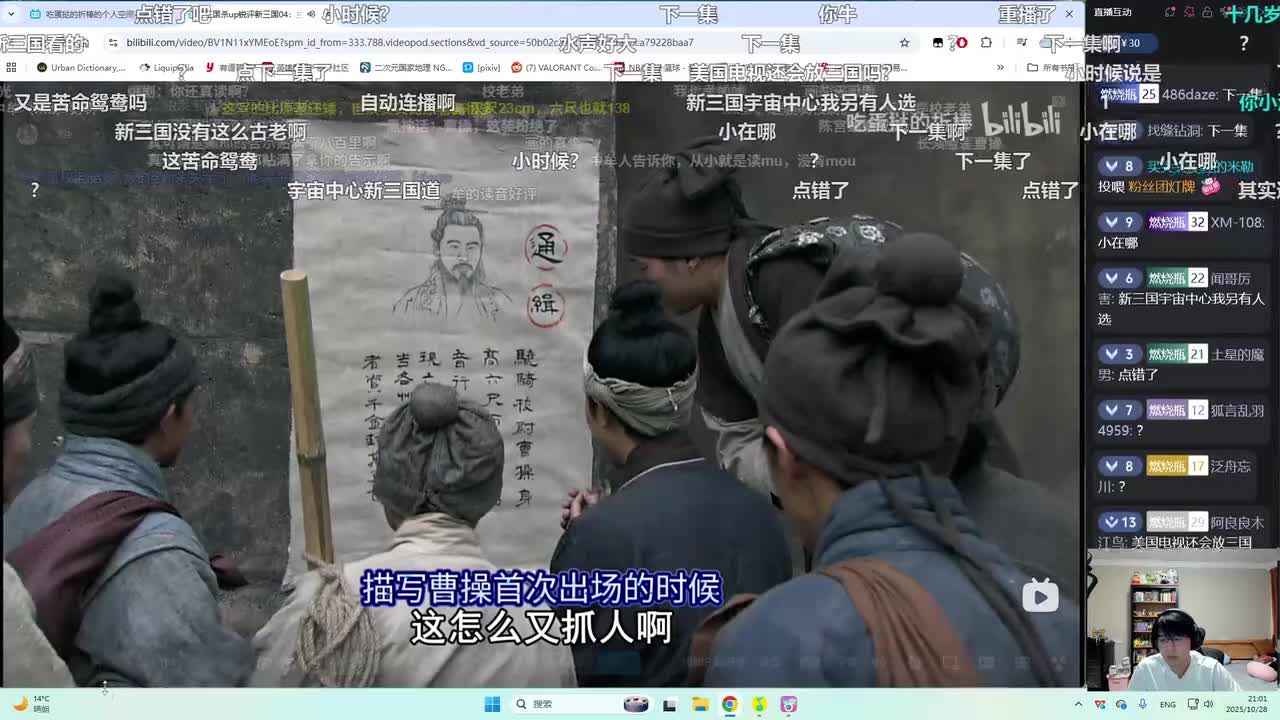The width and height of the screenshot is (1280, 720).
Task: View site information icon in address bar
Action: point(113,43)
